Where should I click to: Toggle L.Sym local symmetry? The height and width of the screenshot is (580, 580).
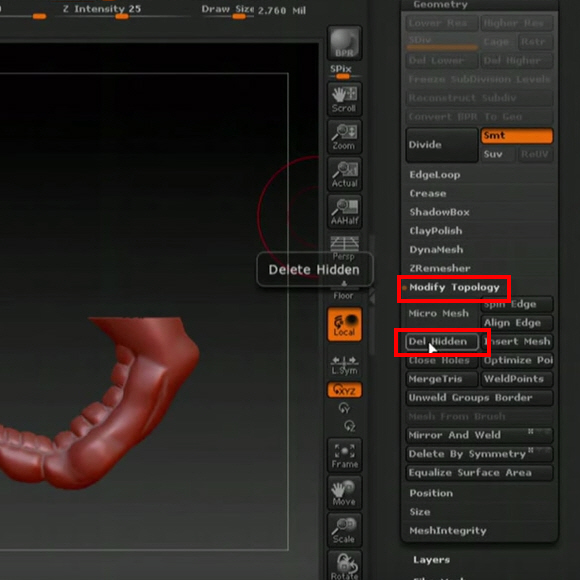point(344,365)
